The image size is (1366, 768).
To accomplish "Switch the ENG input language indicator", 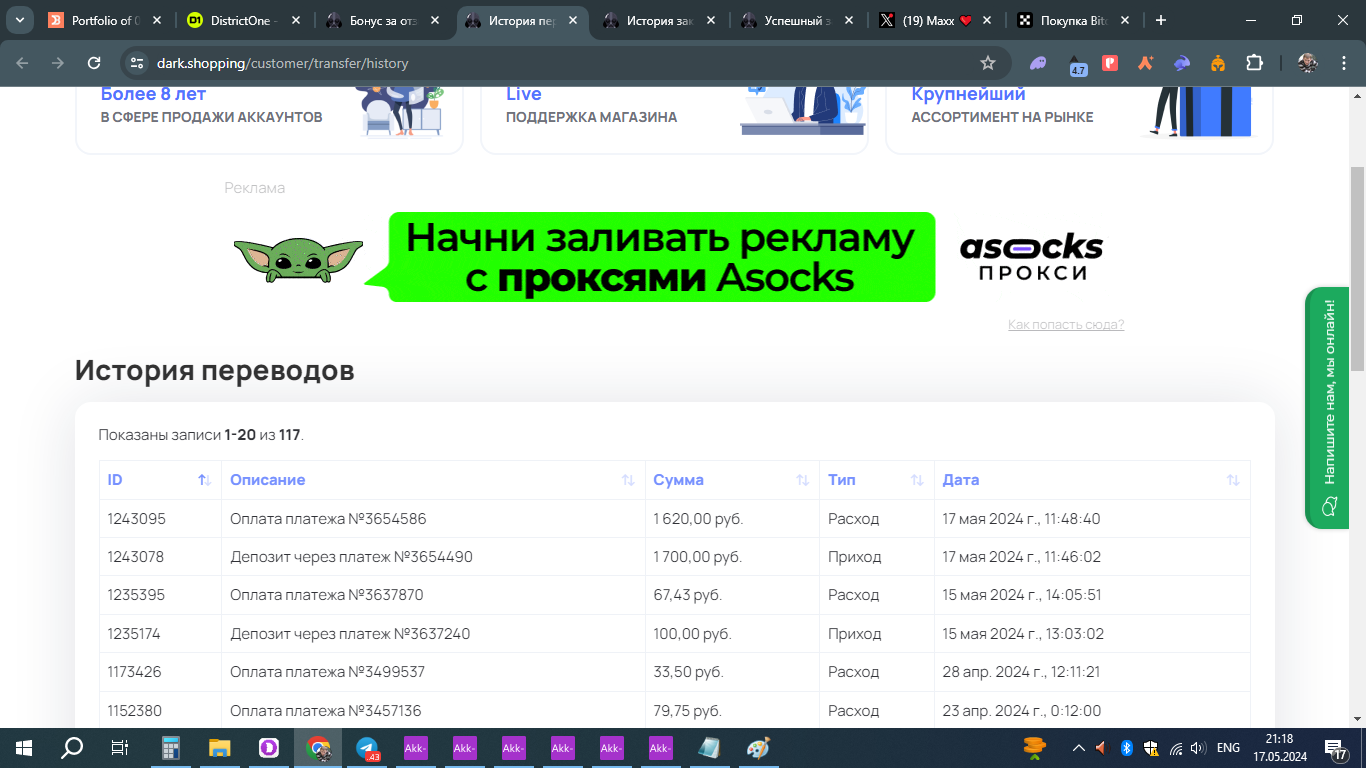I will pos(1229,748).
